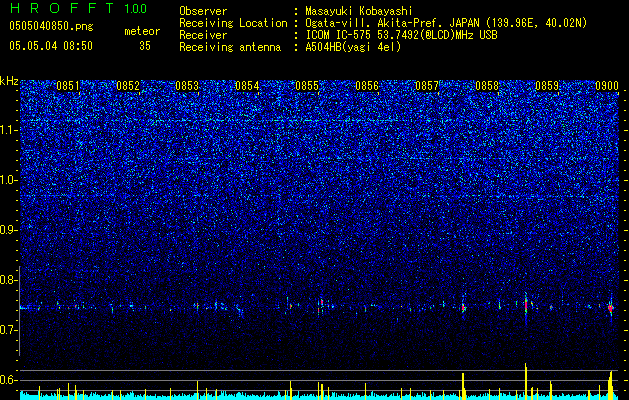Click the 1.0 kHz axis label
Image resolution: width=629 pixels, height=400 pixels.
[x=9, y=180]
